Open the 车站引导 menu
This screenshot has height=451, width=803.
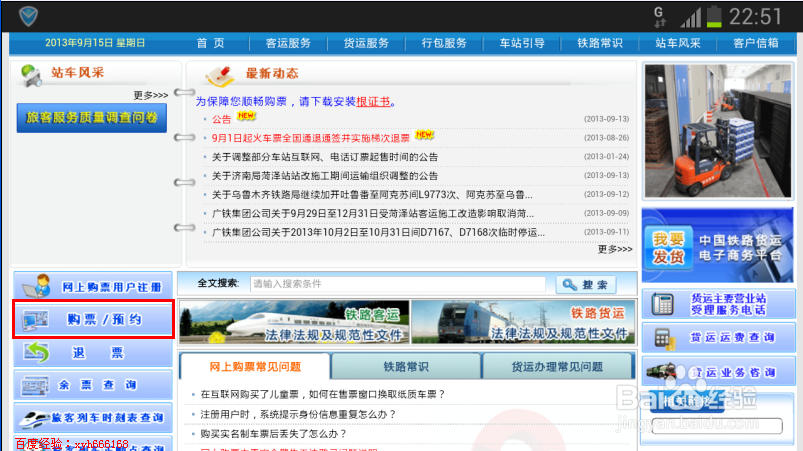(x=522, y=43)
